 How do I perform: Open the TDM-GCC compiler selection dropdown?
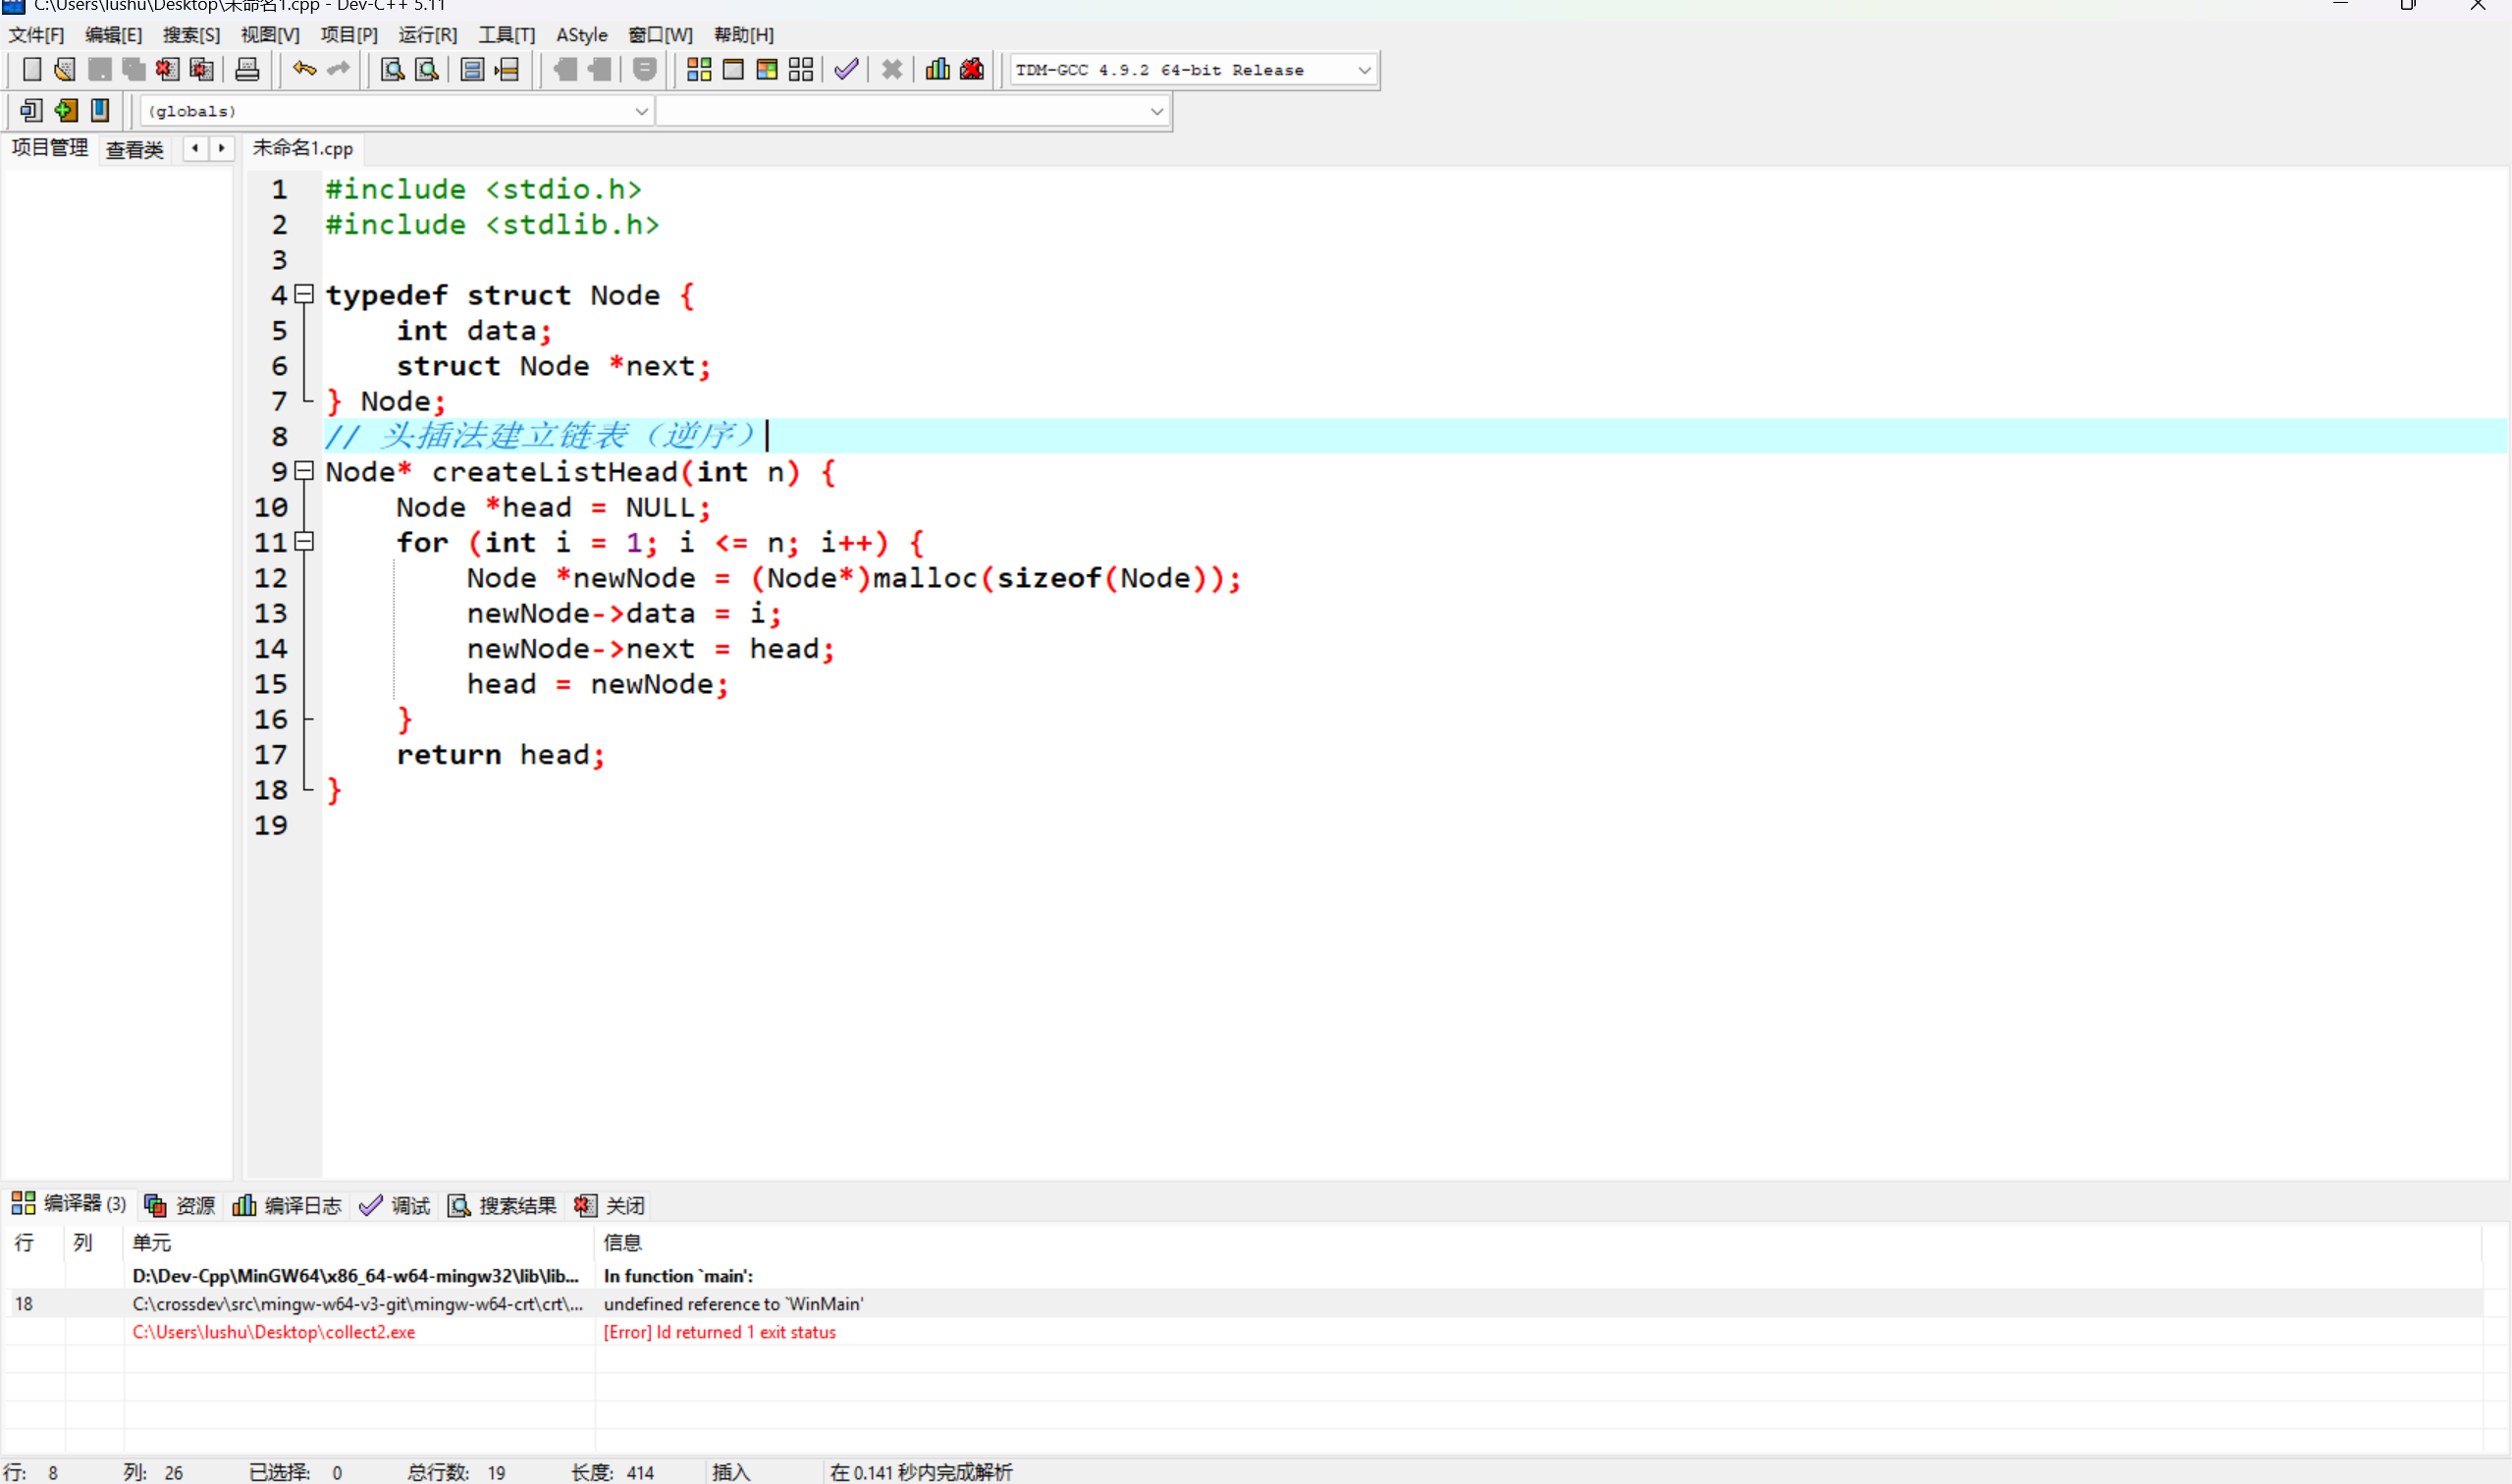[x=1364, y=70]
